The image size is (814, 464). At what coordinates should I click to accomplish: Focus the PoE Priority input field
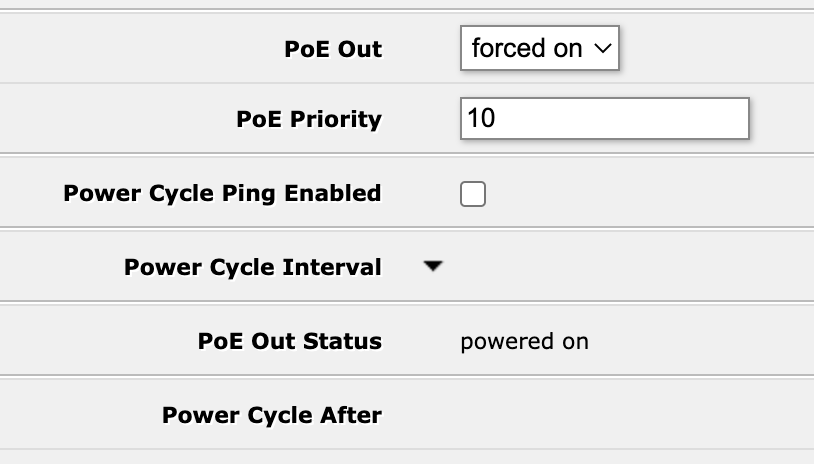[x=604, y=119]
